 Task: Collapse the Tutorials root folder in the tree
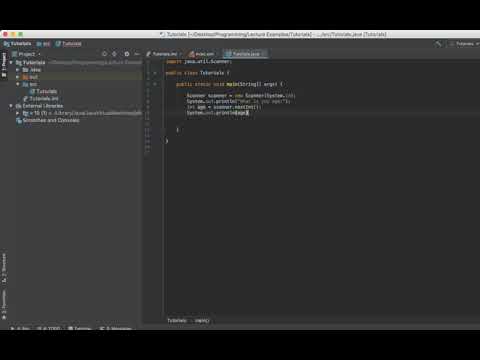coord(11,62)
